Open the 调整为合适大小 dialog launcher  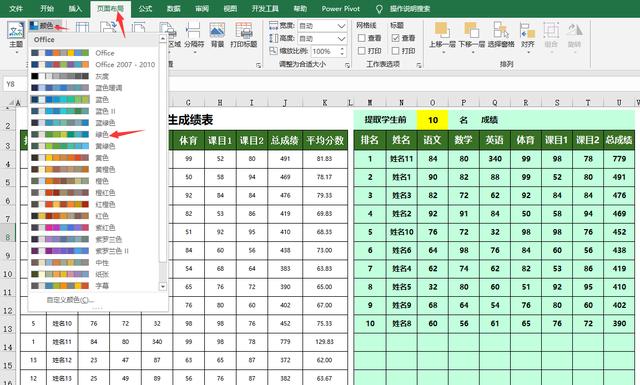347,65
